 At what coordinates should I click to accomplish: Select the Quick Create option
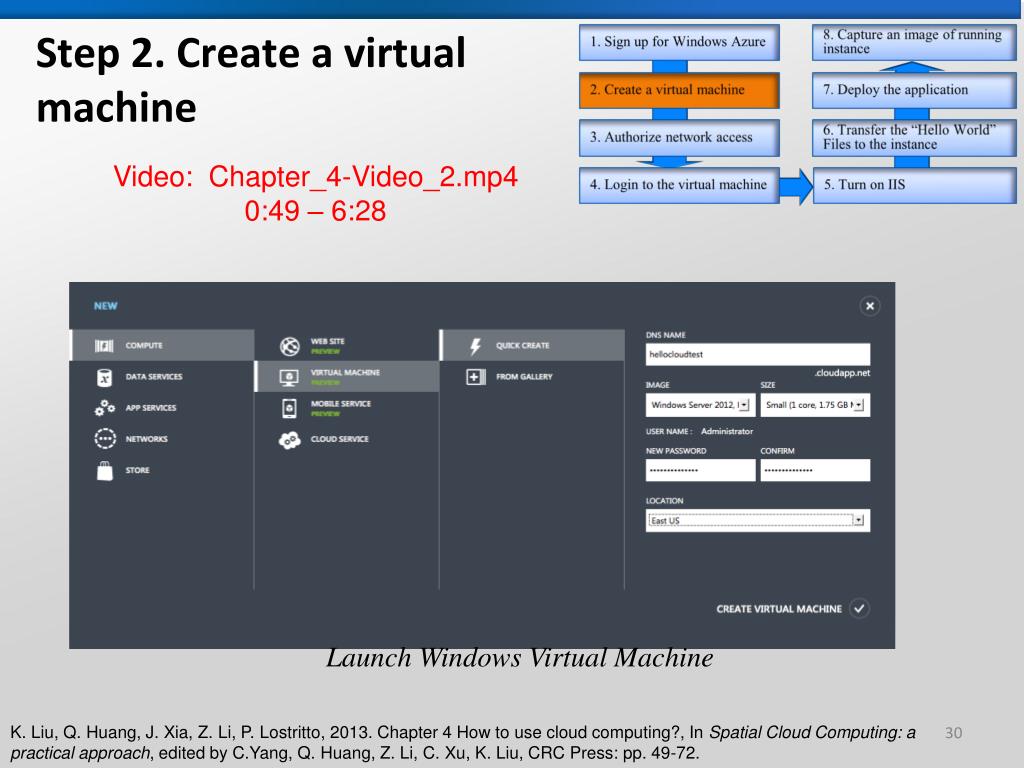pyautogui.click(x=532, y=345)
